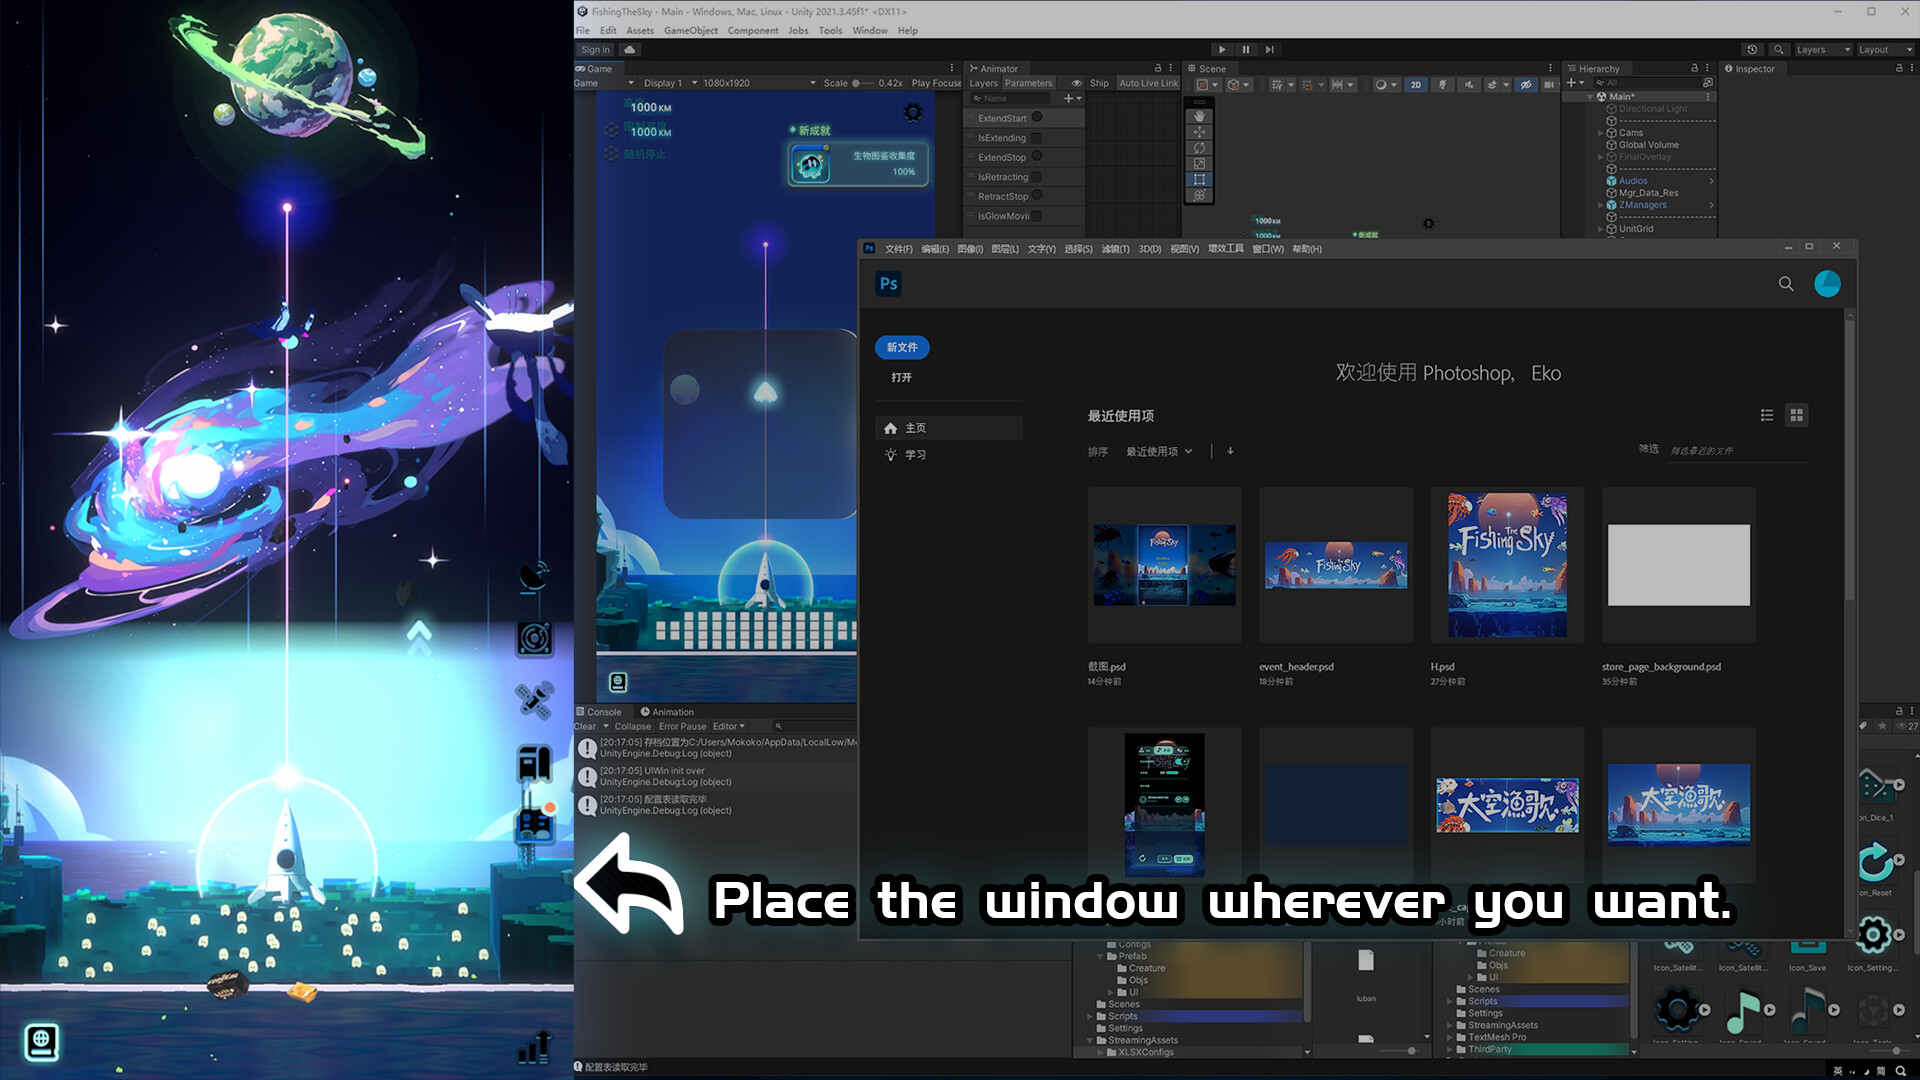Screen dimensions: 1920x1080
Task: Select the Move tool in Unity's toolbar
Action: pyautogui.click(x=1199, y=132)
